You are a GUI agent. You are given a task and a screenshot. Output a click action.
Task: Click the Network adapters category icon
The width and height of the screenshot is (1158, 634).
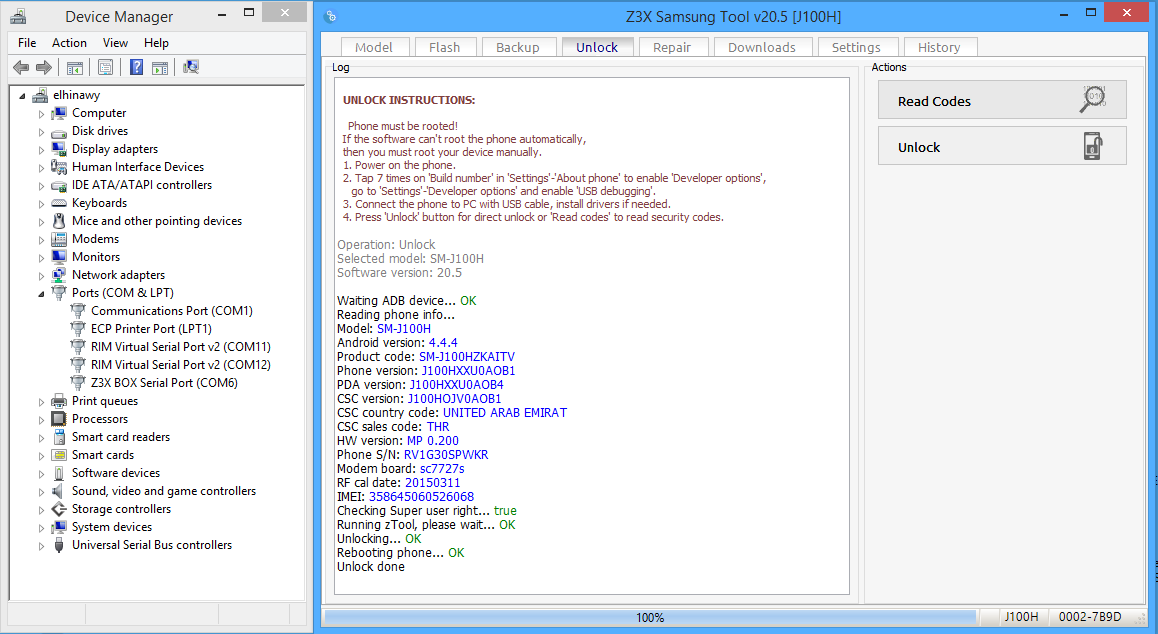59,275
